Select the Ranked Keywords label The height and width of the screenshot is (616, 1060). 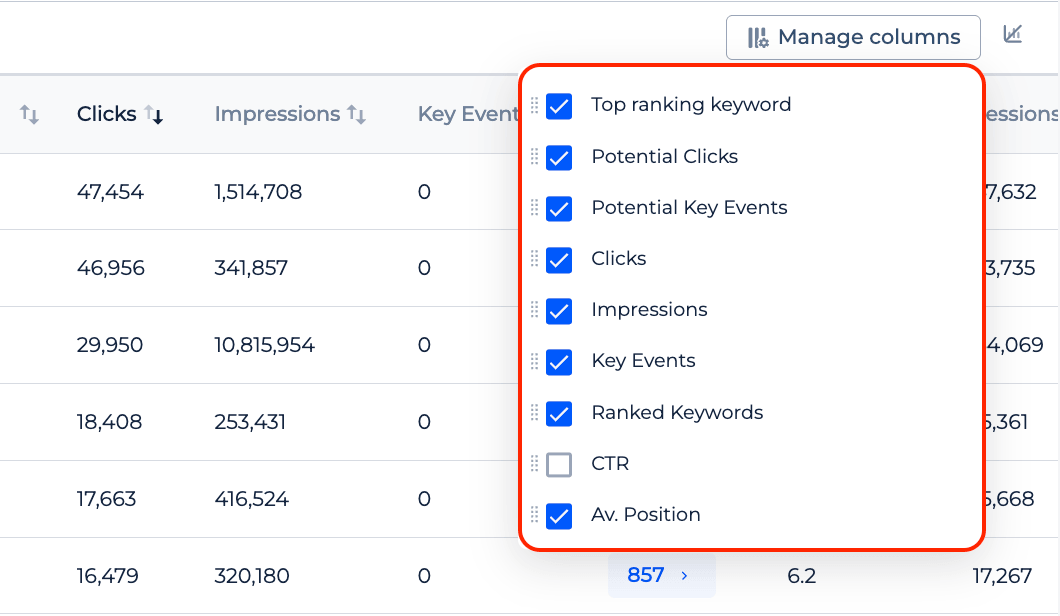tap(677, 412)
